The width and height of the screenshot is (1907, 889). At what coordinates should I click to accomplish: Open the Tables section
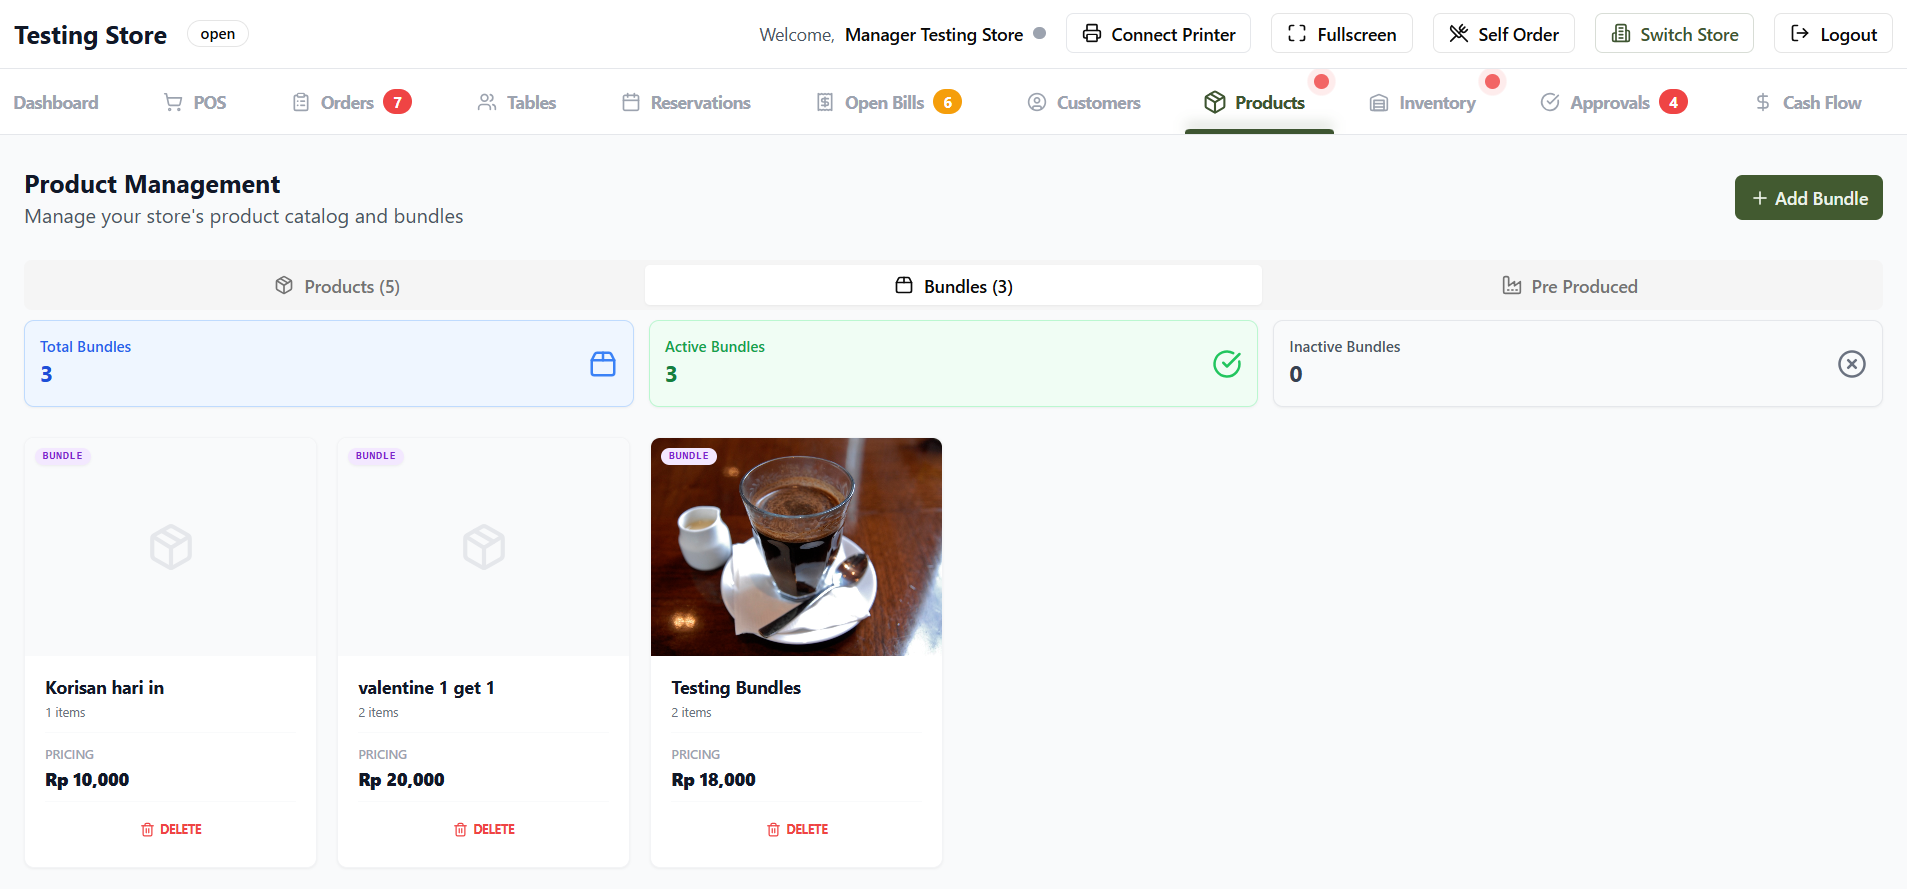click(517, 103)
